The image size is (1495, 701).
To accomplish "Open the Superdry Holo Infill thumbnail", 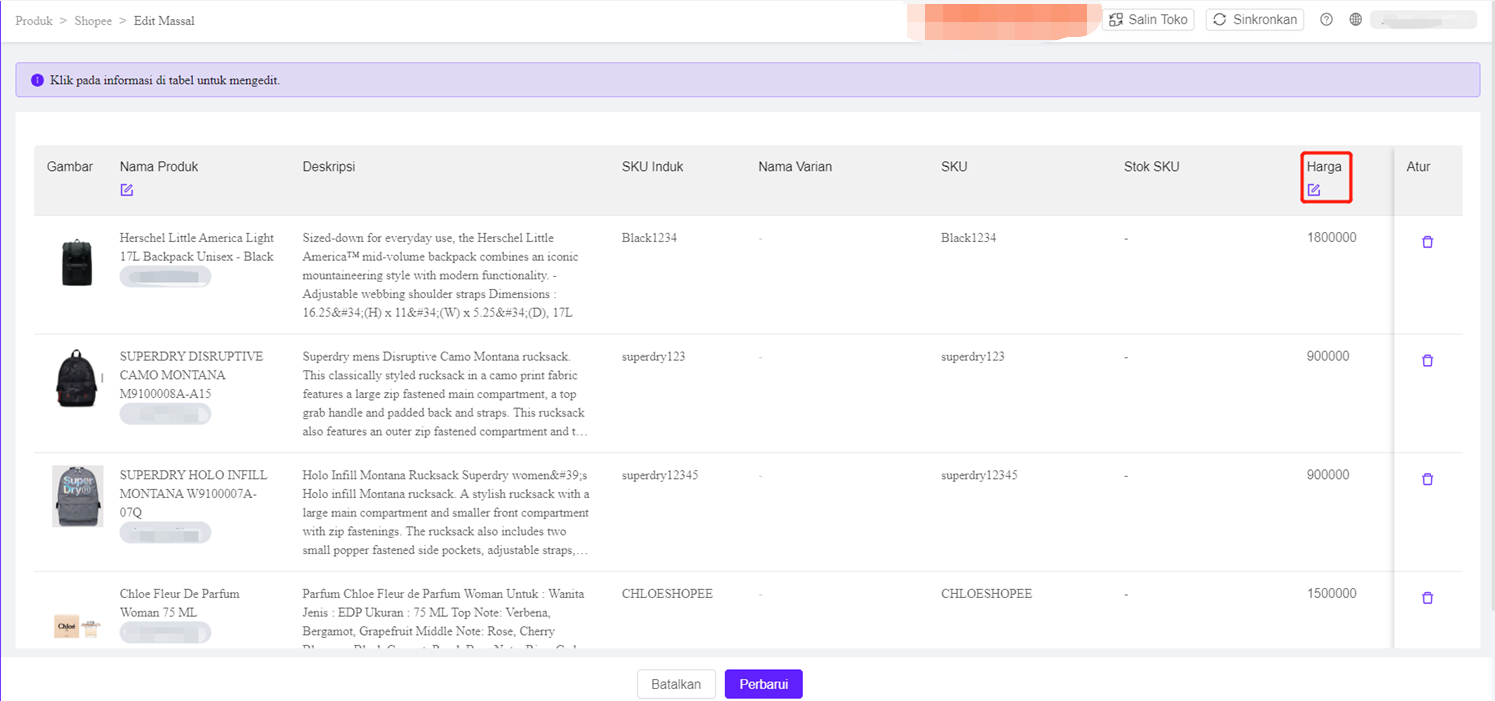I will [x=77, y=496].
